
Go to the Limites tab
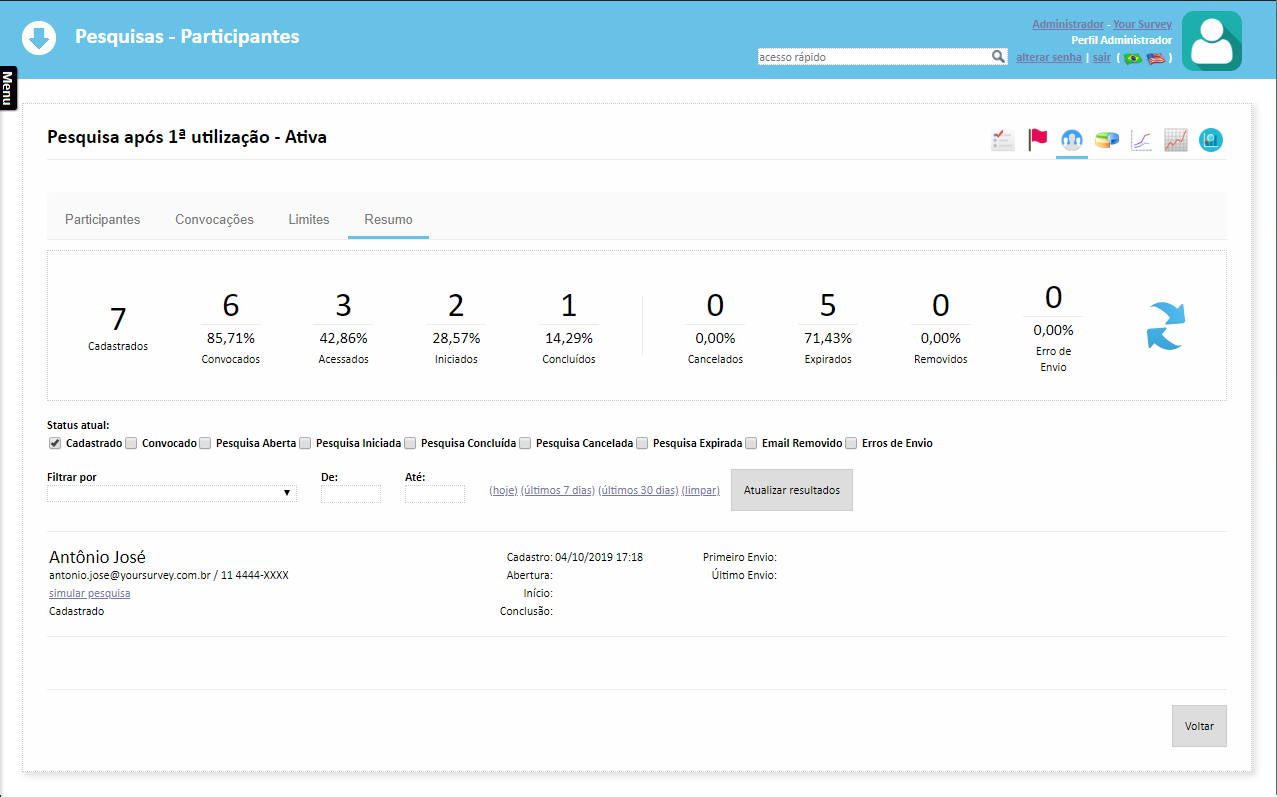click(309, 219)
